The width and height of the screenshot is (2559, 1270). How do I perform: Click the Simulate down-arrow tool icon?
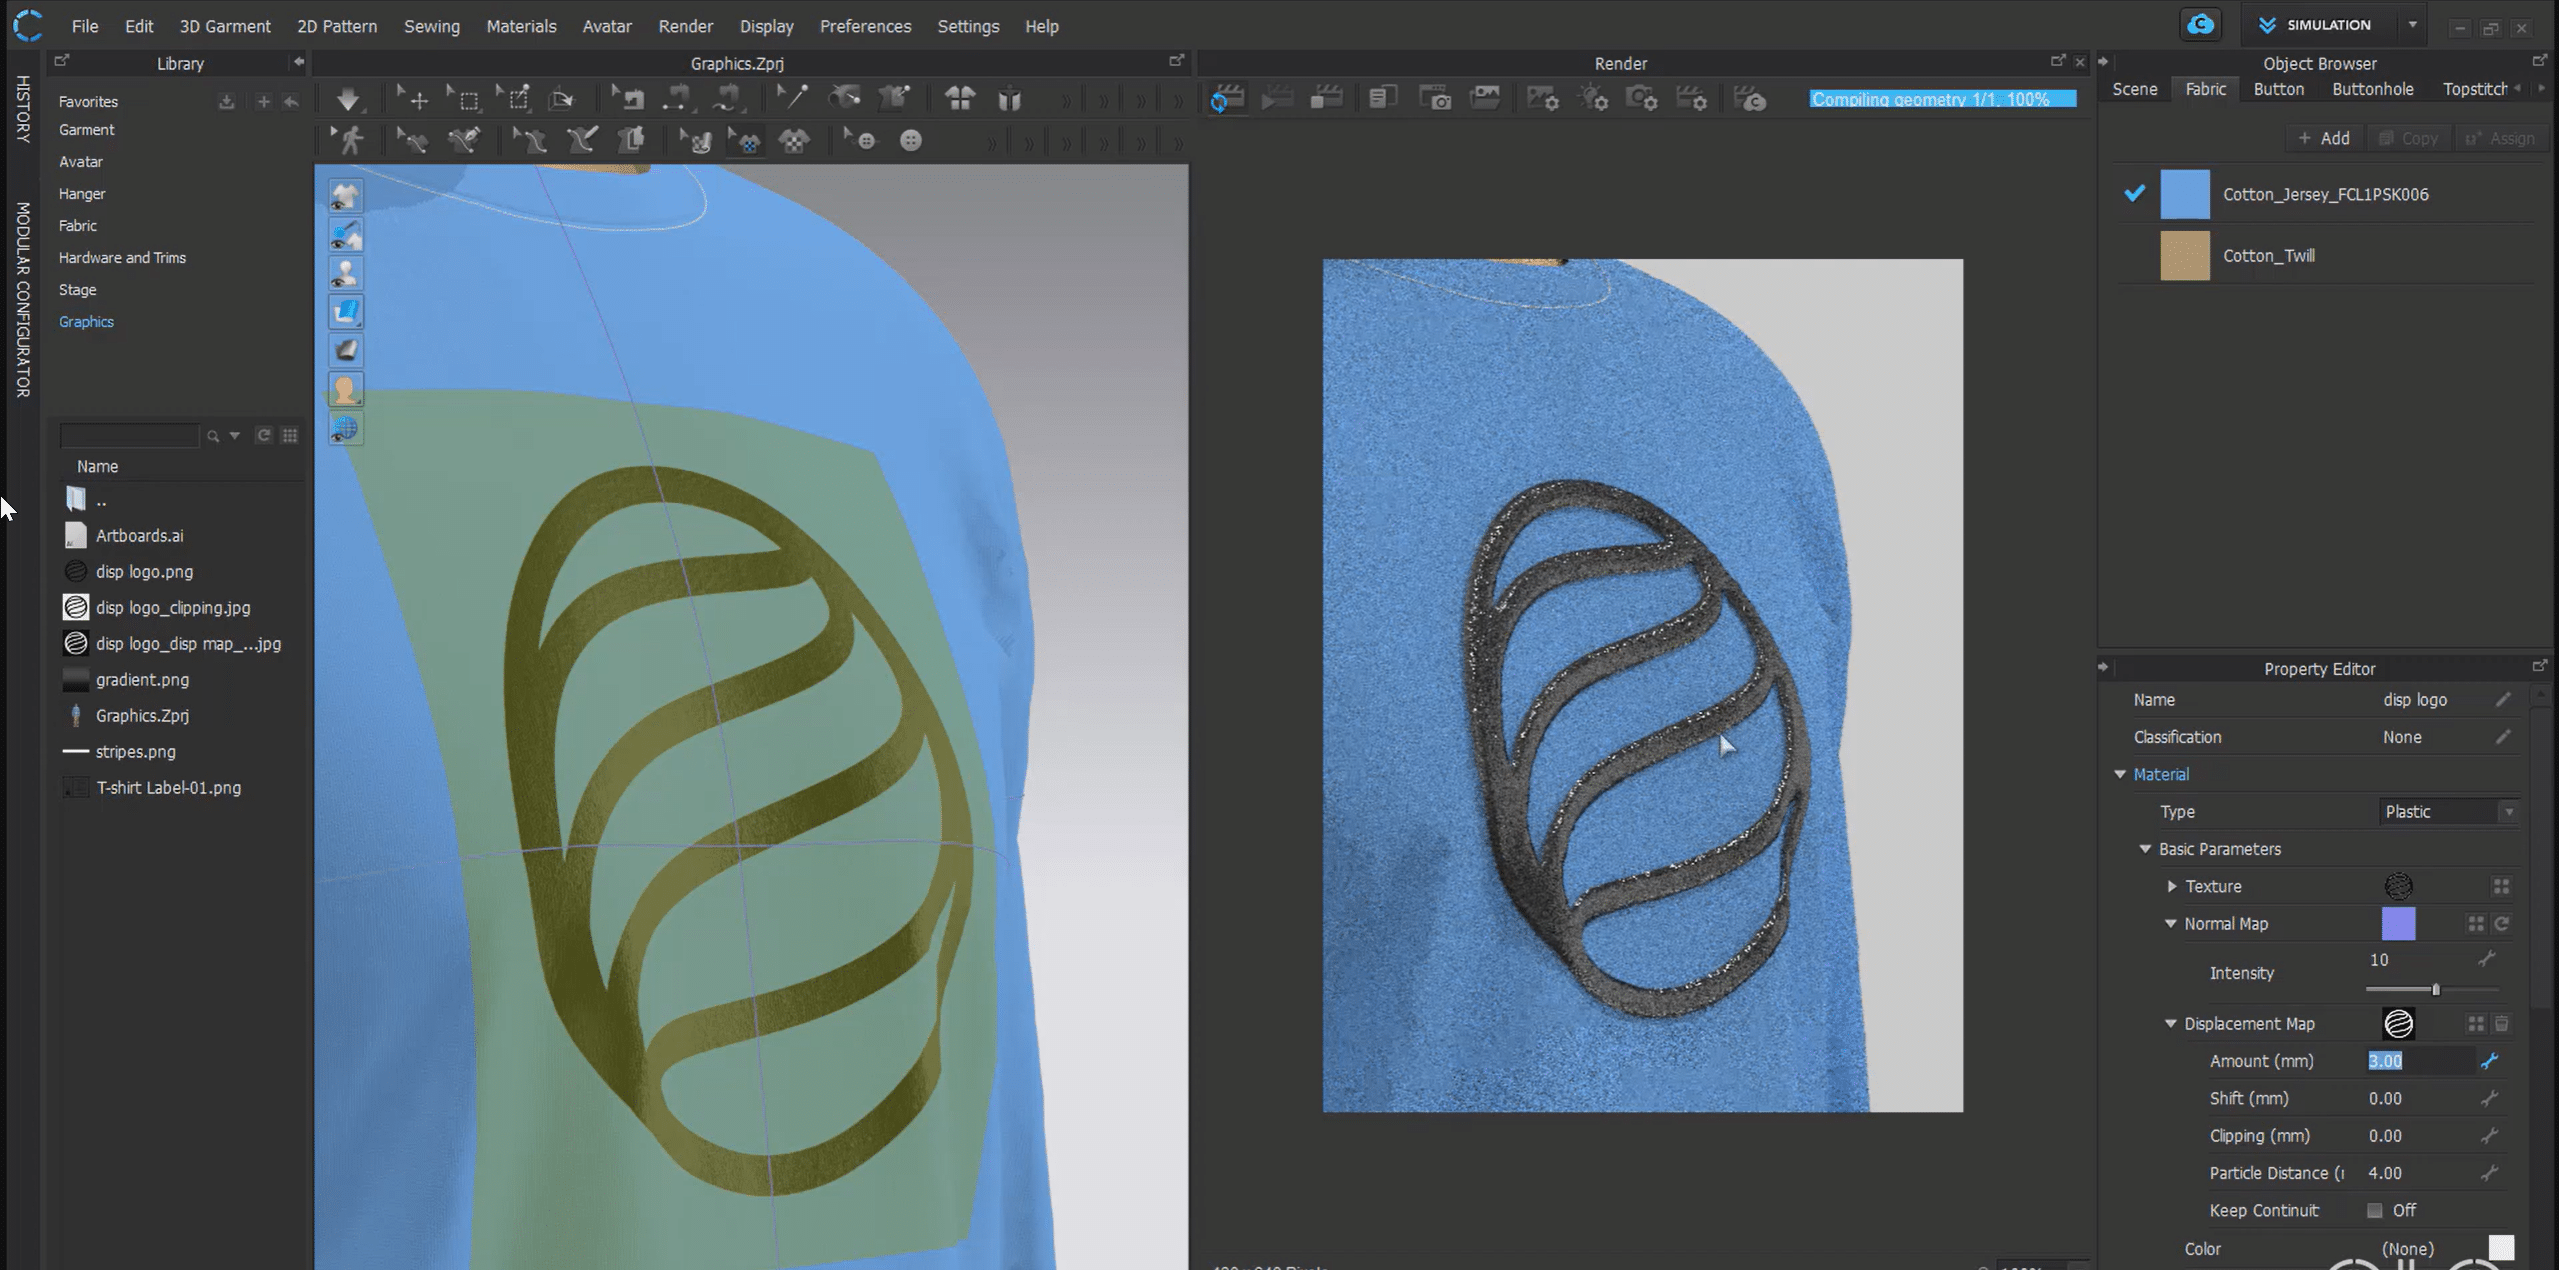(348, 99)
